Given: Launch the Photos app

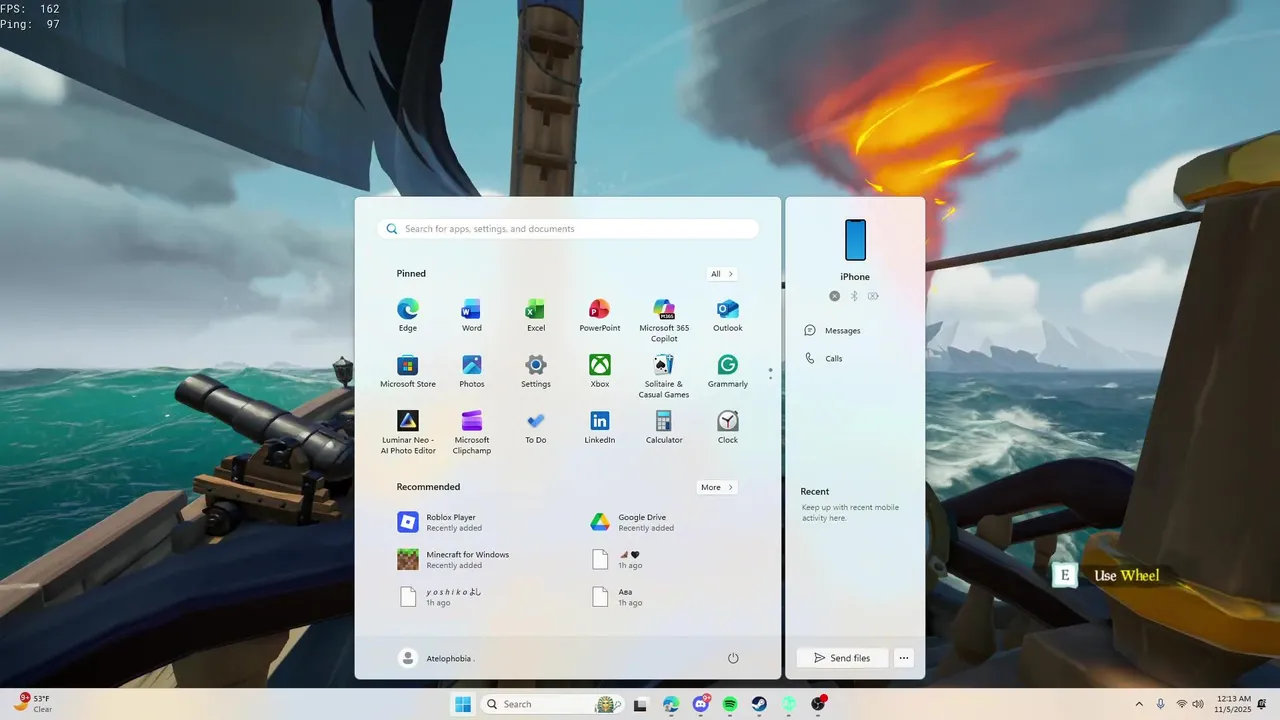Looking at the screenshot, I should click(472, 371).
